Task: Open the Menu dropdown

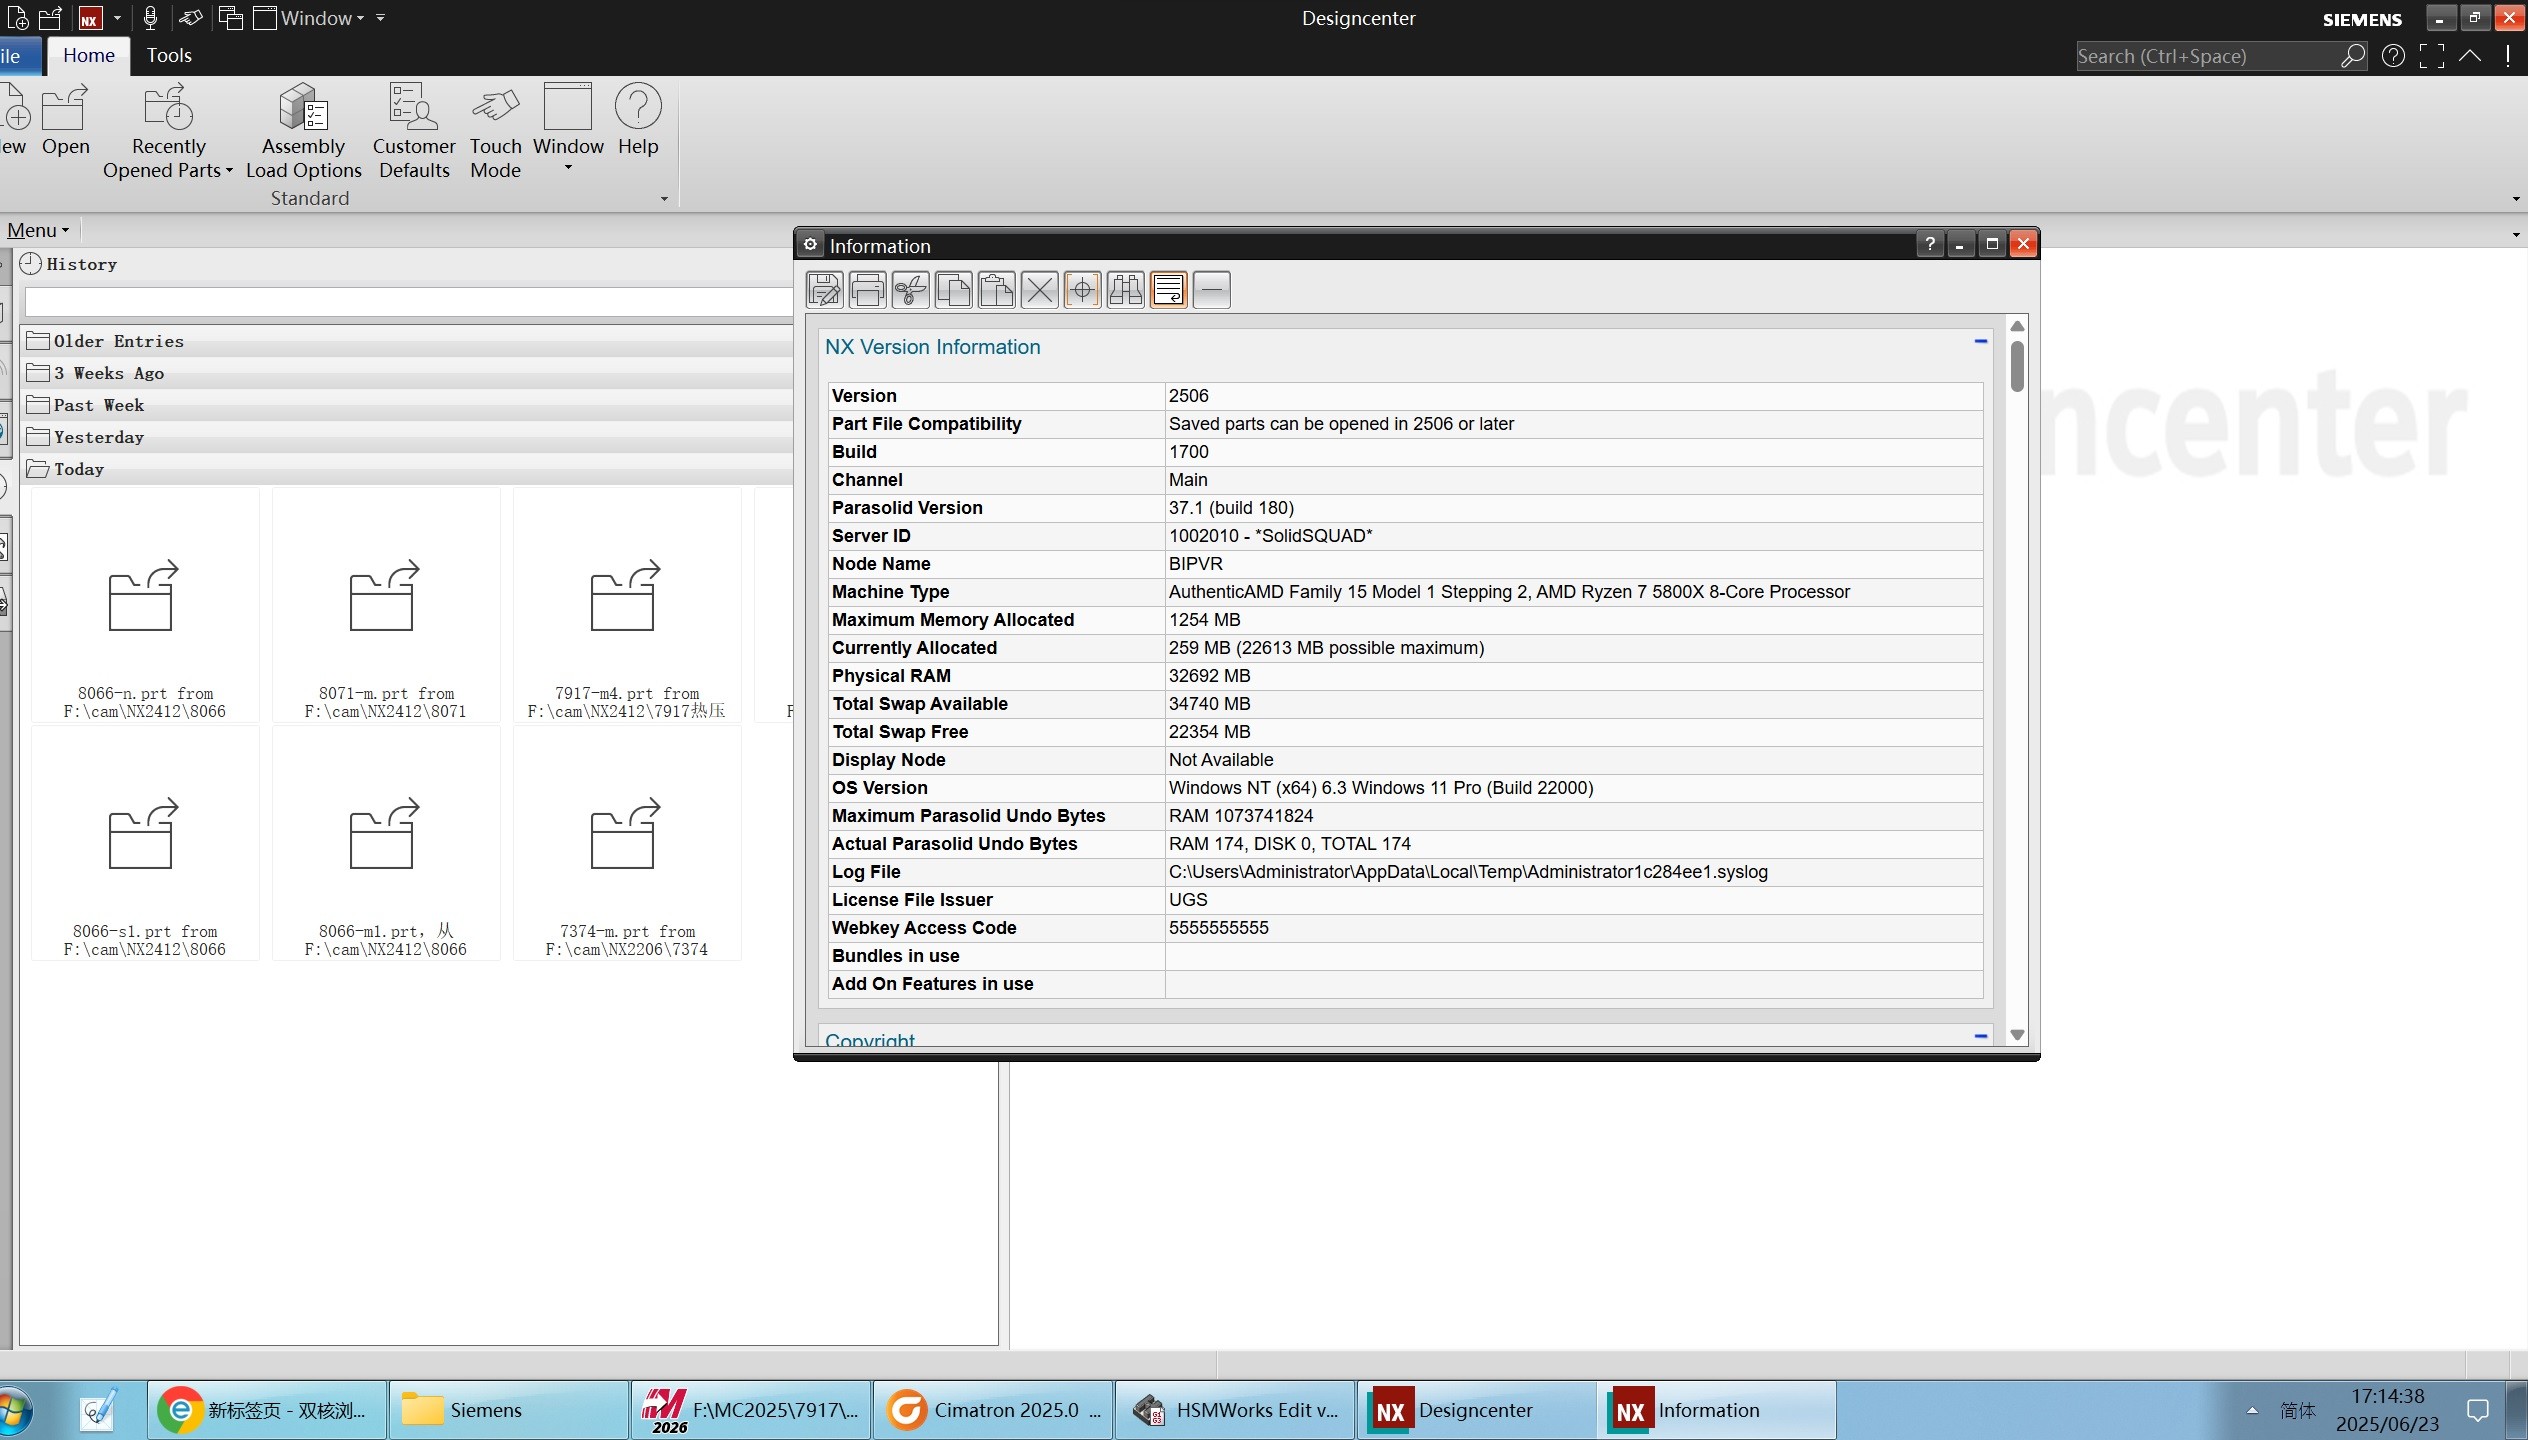Action: pyautogui.click(x=38, y=230)
